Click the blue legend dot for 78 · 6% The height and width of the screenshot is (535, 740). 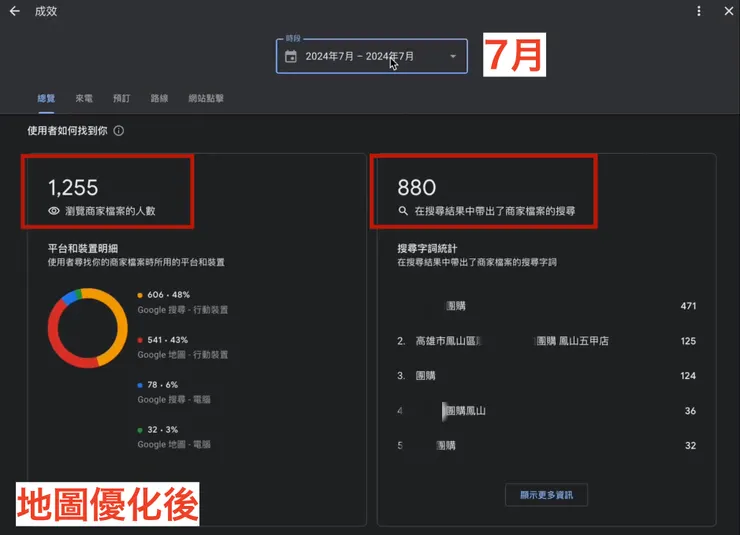pyautogui.click(x=140, y=385)
